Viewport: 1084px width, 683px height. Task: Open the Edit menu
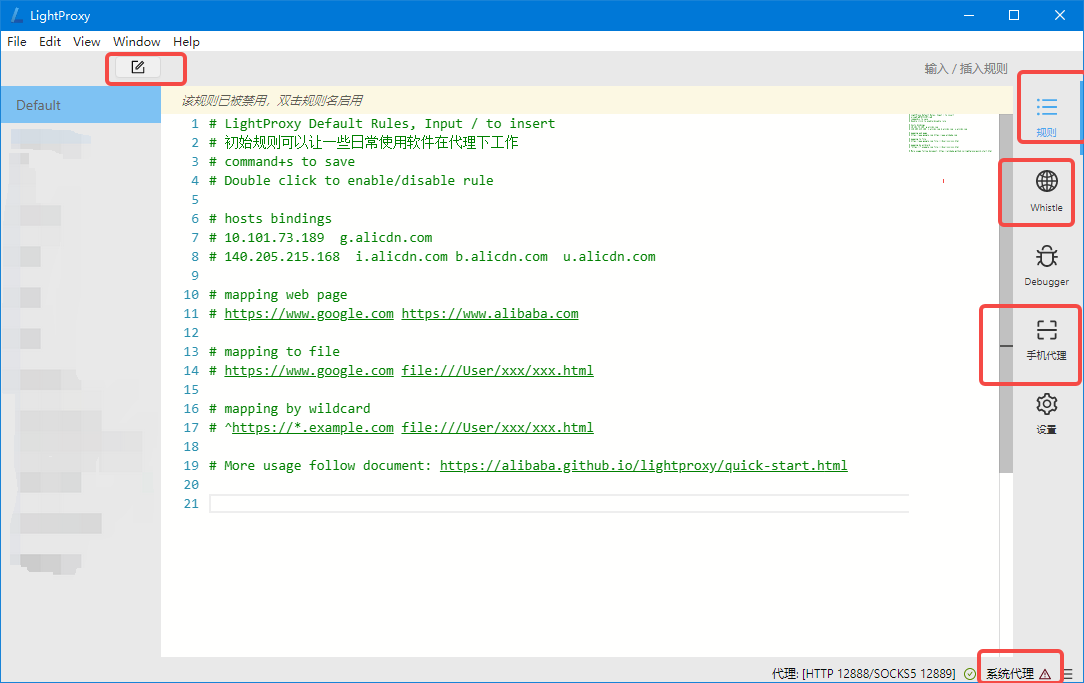coord(50,41)
